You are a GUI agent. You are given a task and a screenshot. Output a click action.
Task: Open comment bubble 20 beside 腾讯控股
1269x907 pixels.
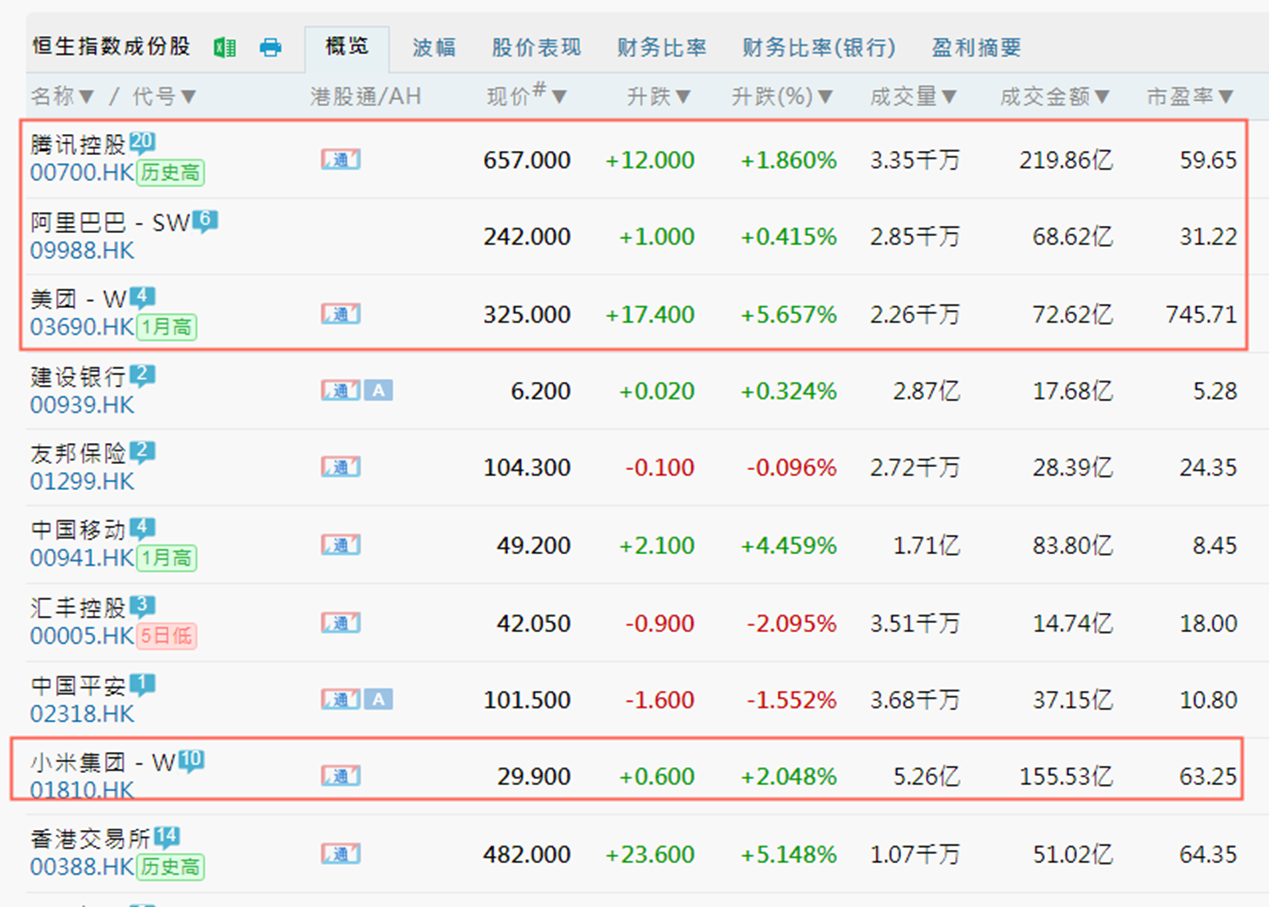[x=143, y=143]
